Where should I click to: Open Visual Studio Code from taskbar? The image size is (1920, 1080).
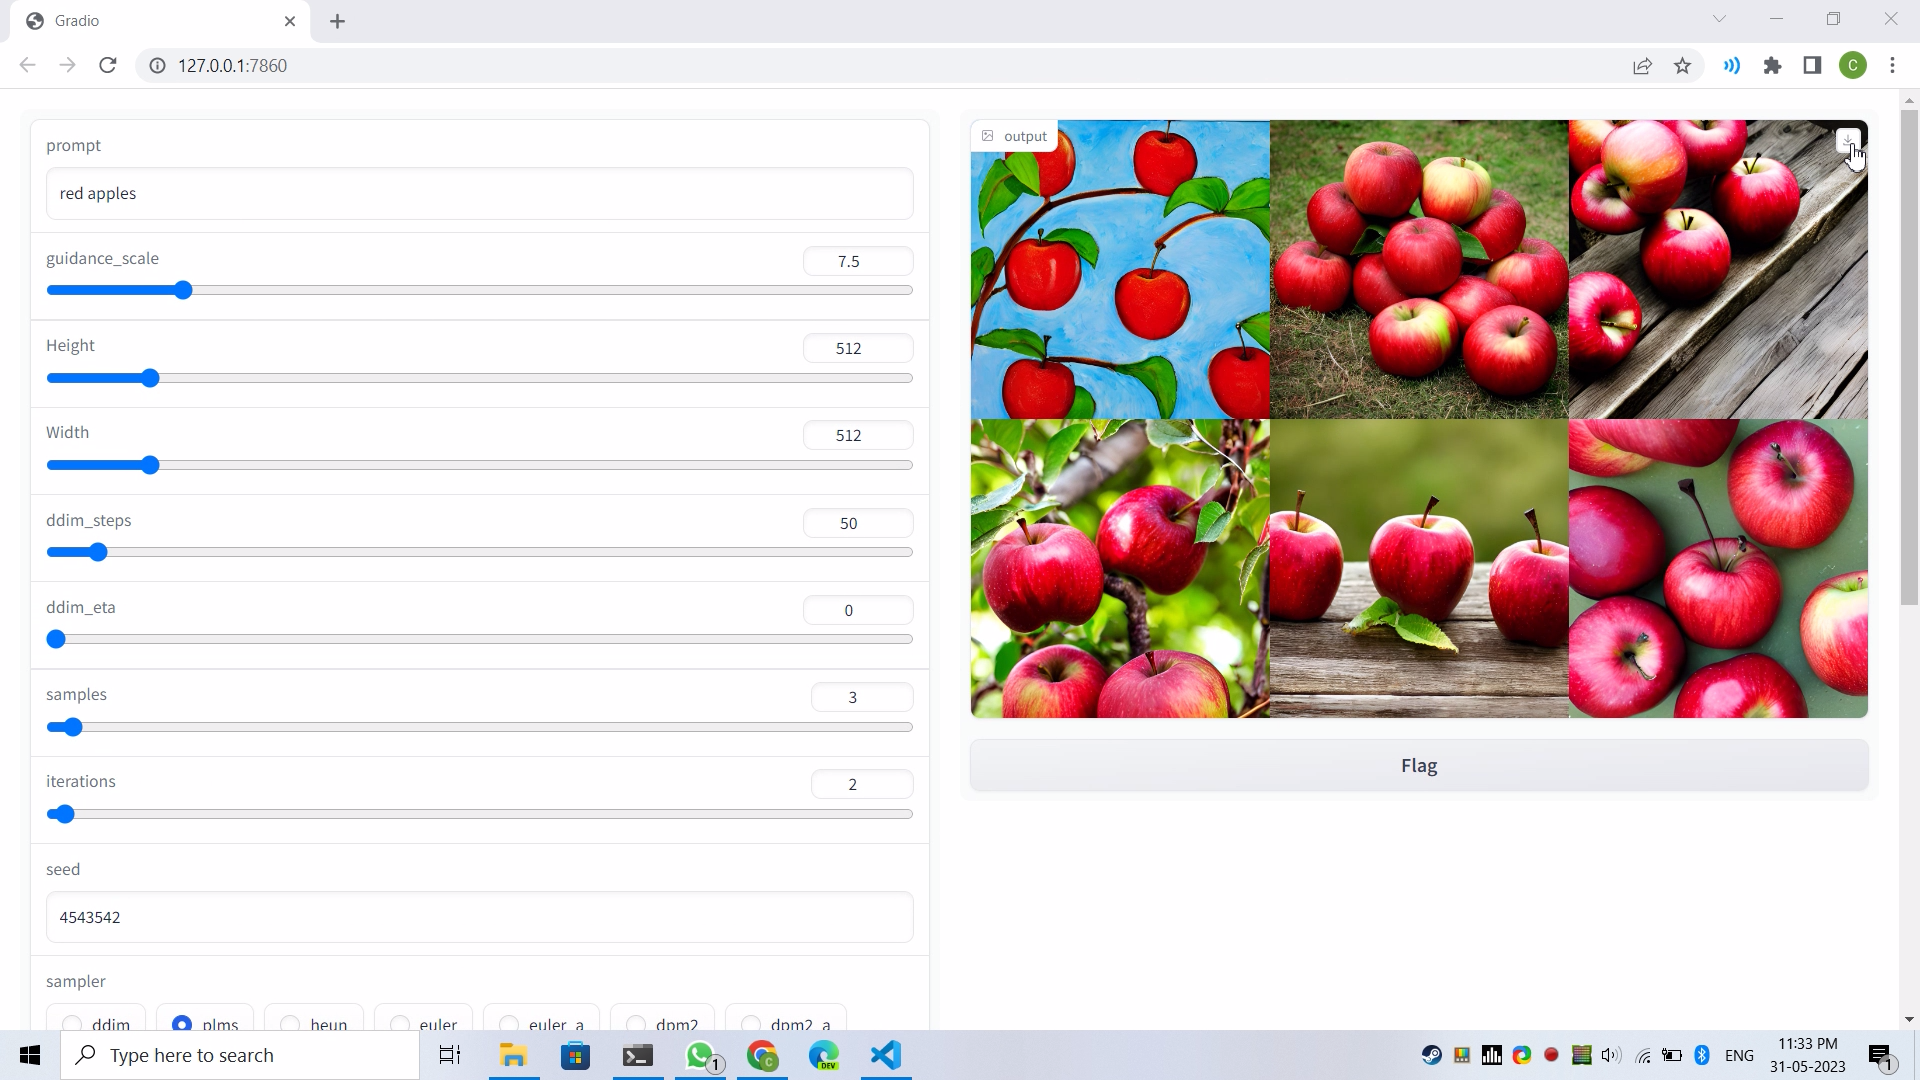tap(886, 1055)
